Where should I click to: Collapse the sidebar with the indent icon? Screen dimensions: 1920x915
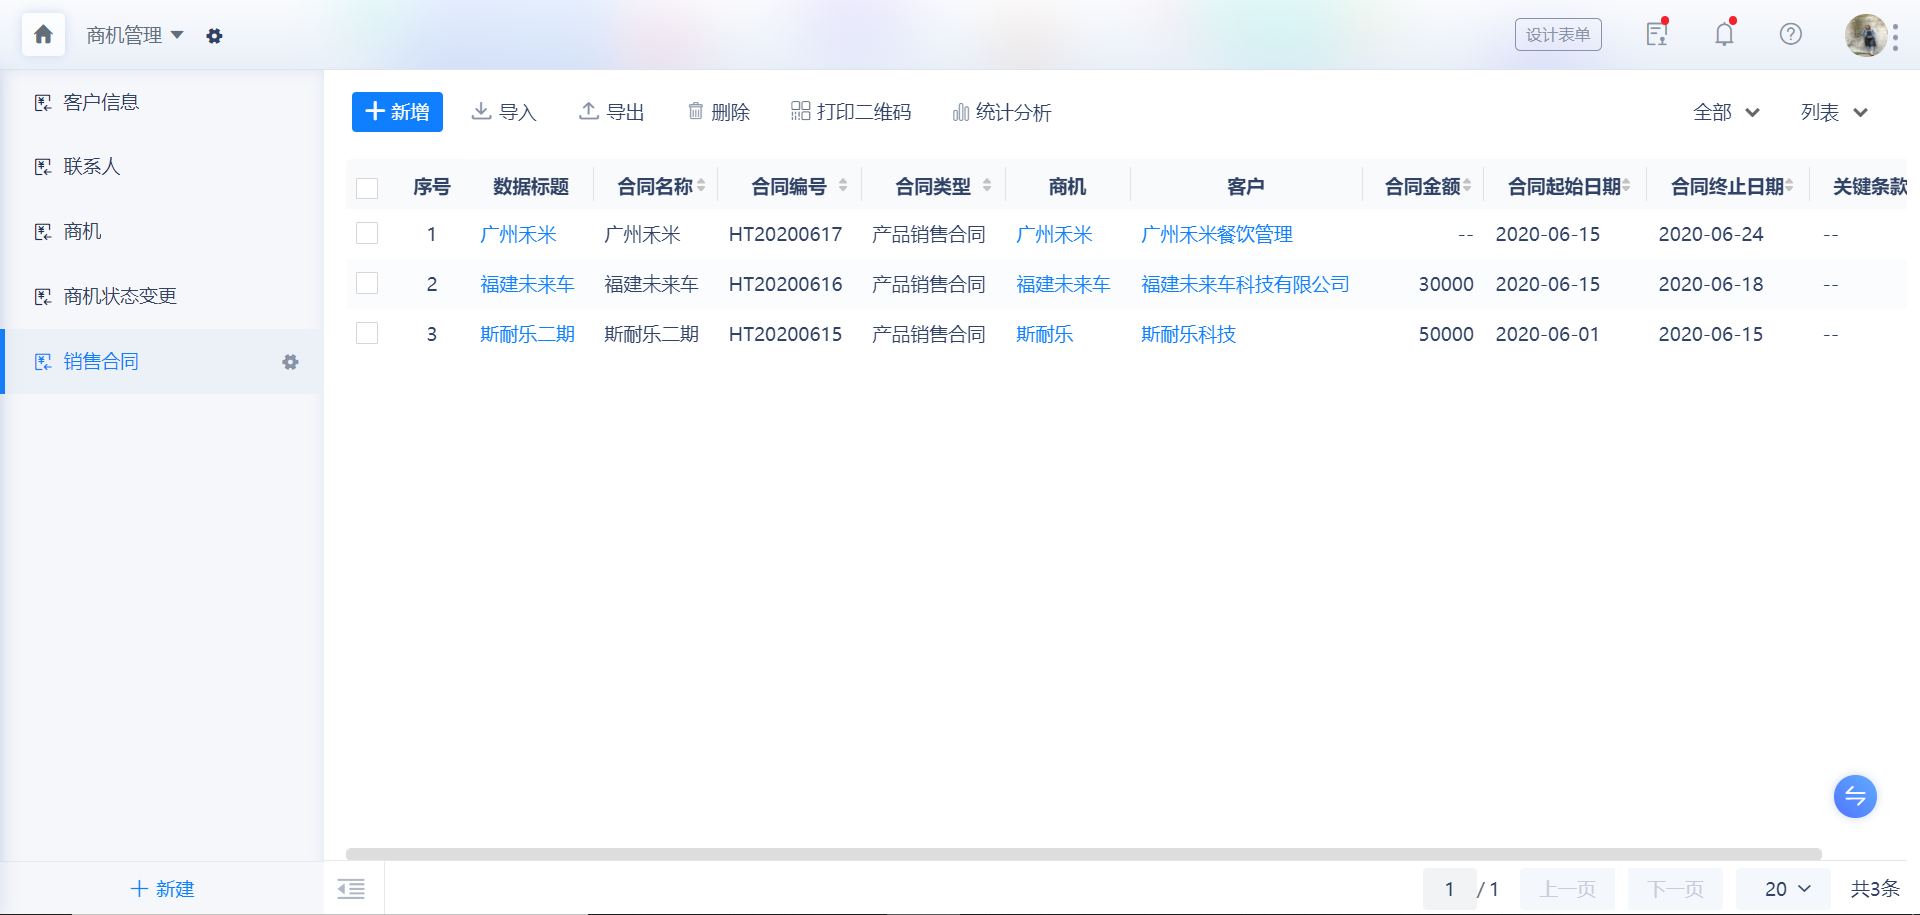click(351, 888)
